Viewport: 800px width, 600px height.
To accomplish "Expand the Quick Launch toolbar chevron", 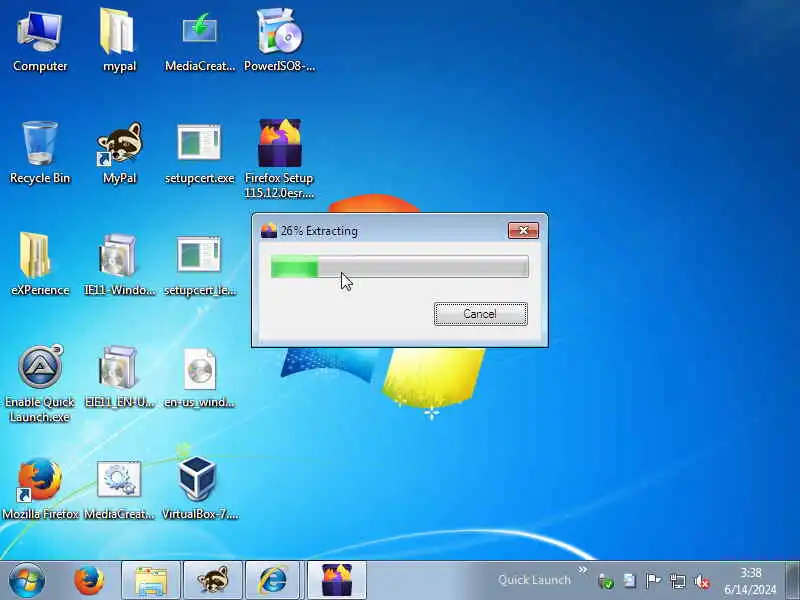I will click(582, 569).
